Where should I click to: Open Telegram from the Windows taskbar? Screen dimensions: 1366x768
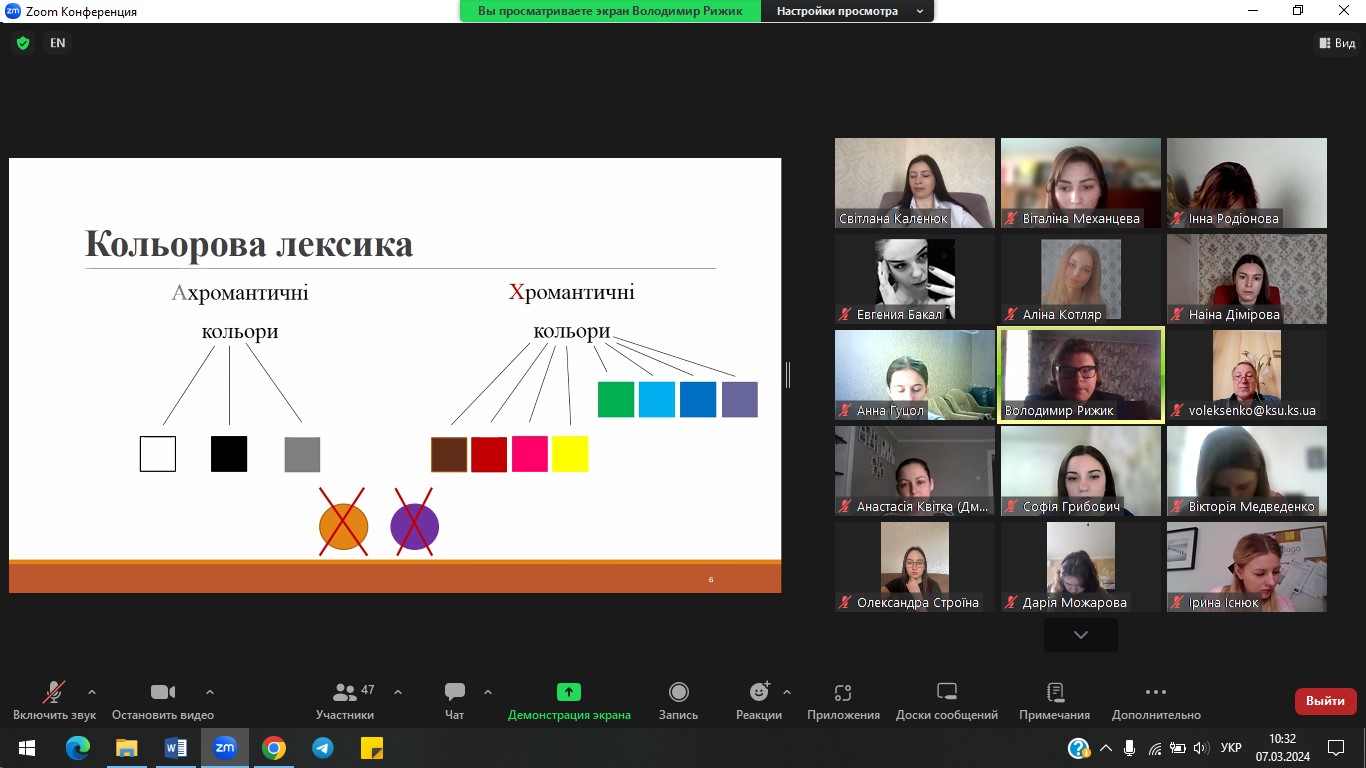[x=322, y=748]
